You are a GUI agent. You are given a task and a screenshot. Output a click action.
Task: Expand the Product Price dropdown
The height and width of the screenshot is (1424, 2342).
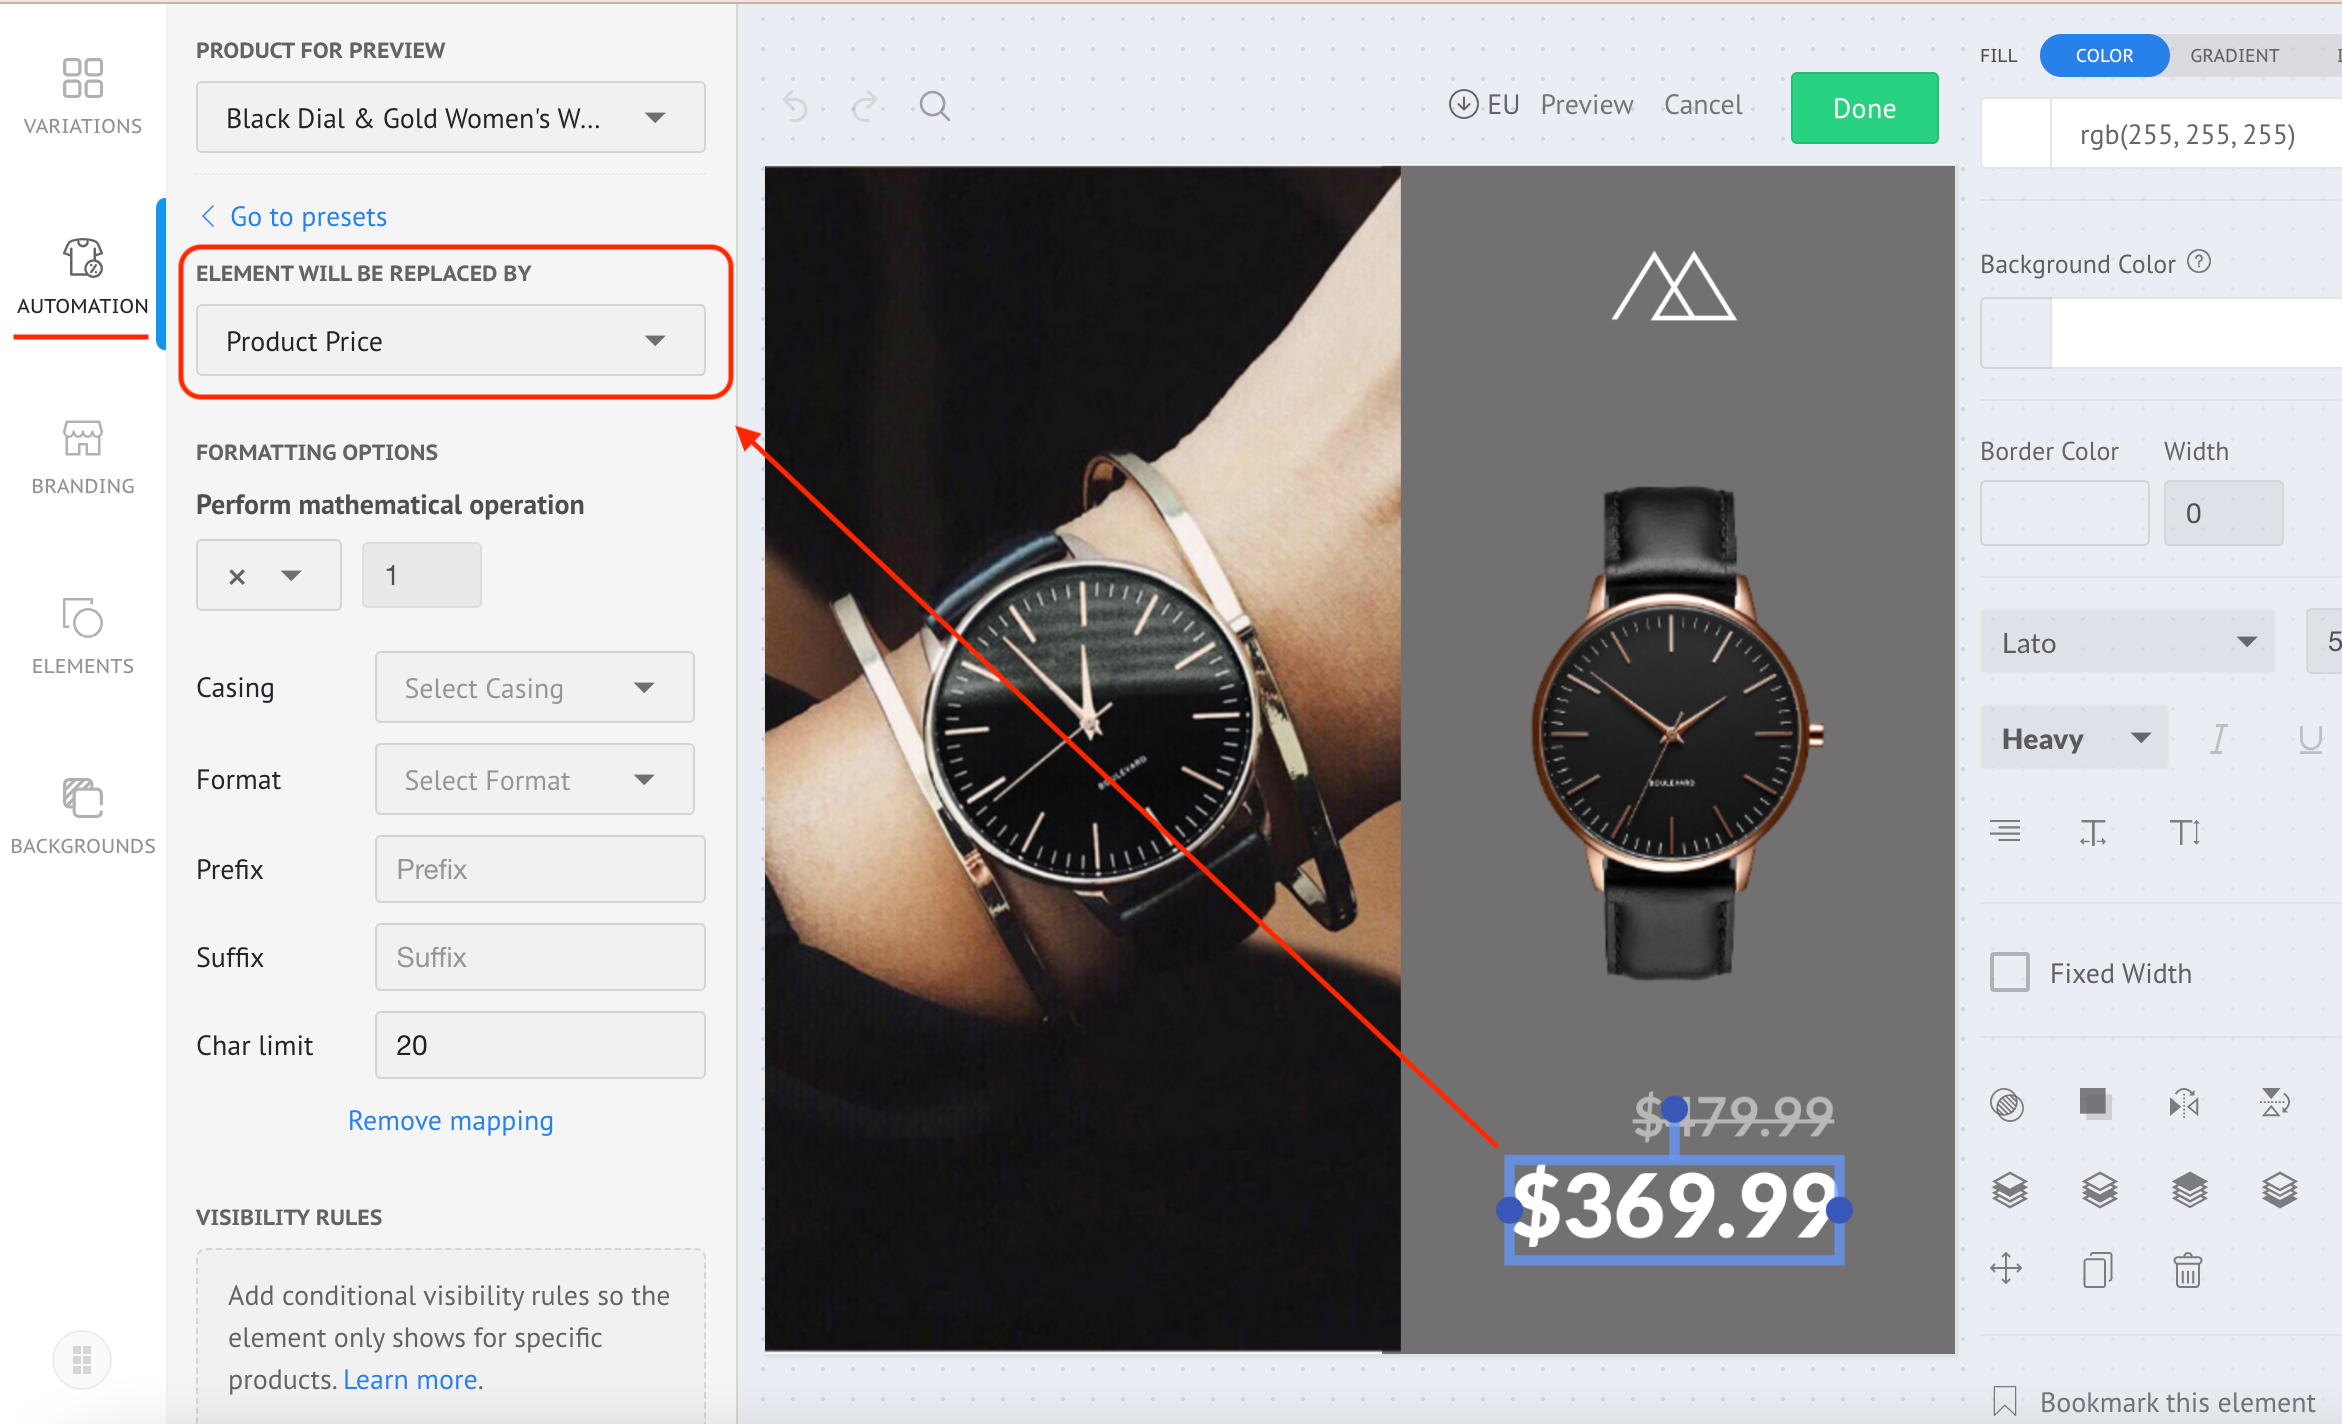[451, 341]
